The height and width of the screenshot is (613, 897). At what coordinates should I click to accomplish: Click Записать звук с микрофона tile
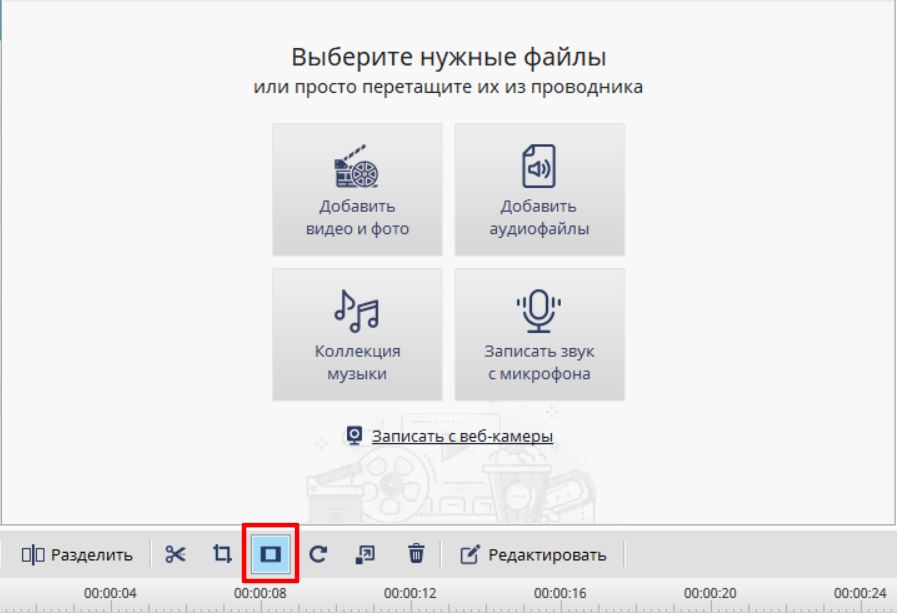[x=539, y=335]
